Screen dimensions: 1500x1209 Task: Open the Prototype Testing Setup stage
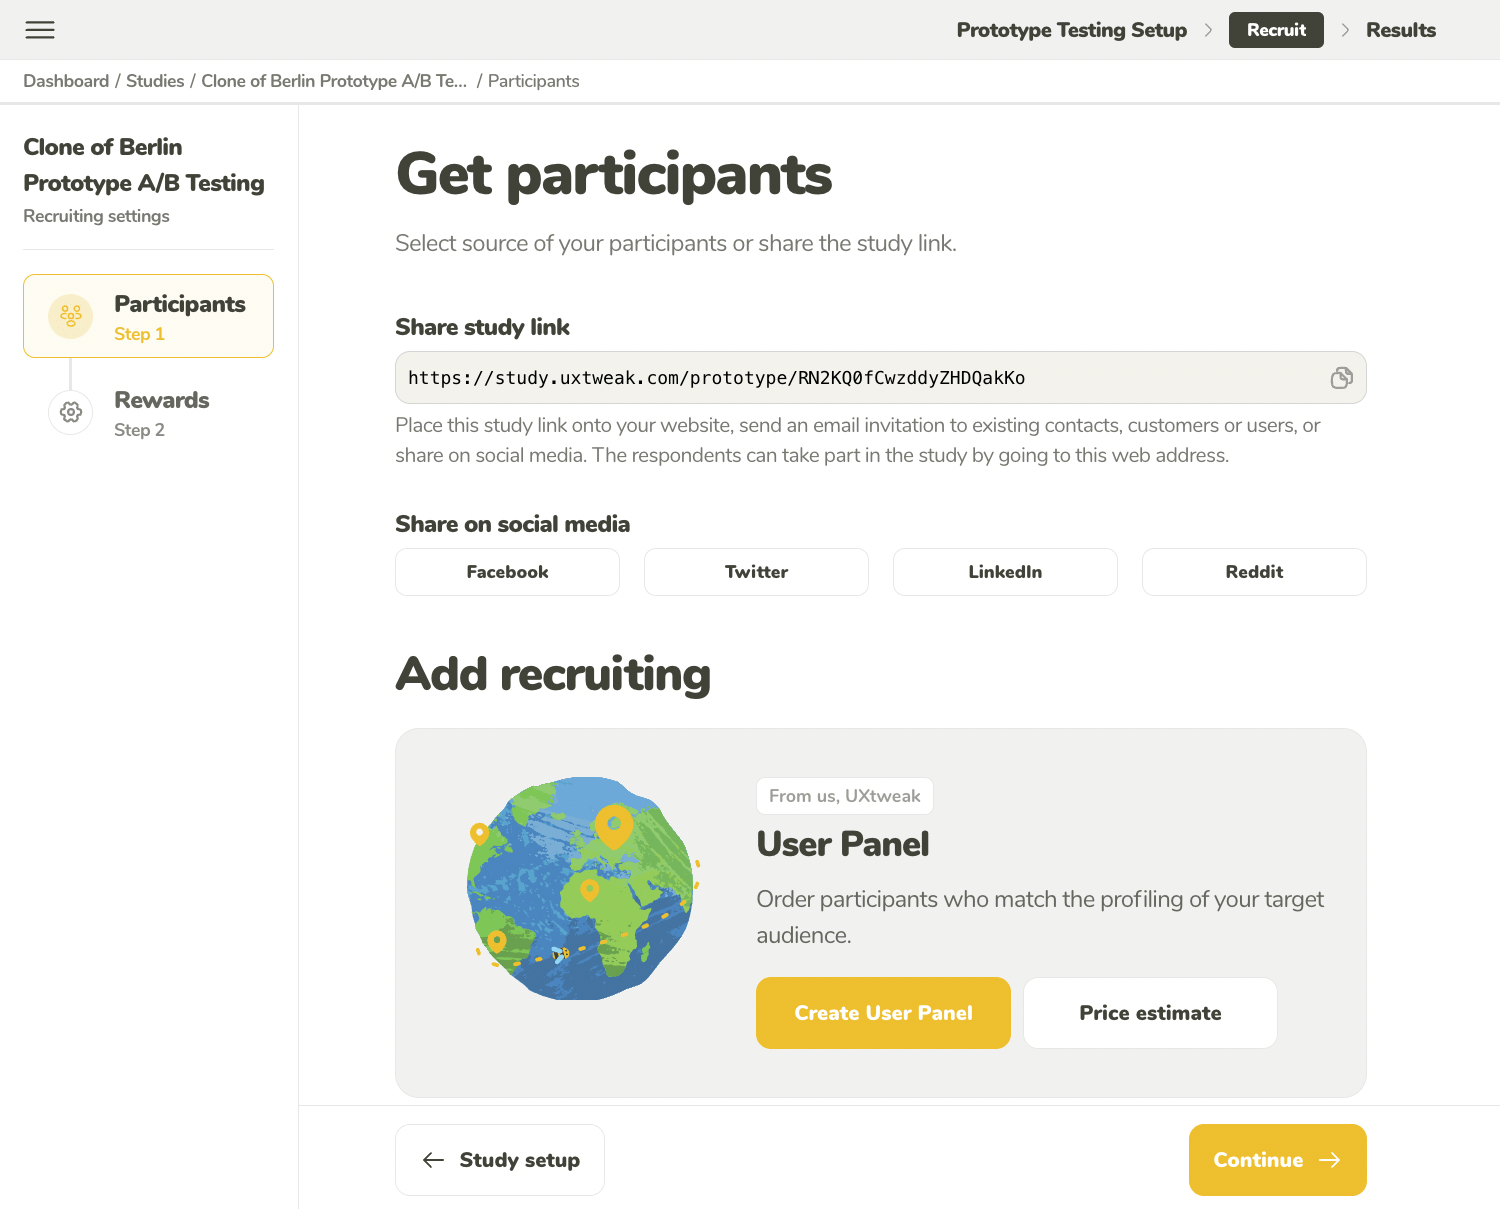(x=1071, y=30)
